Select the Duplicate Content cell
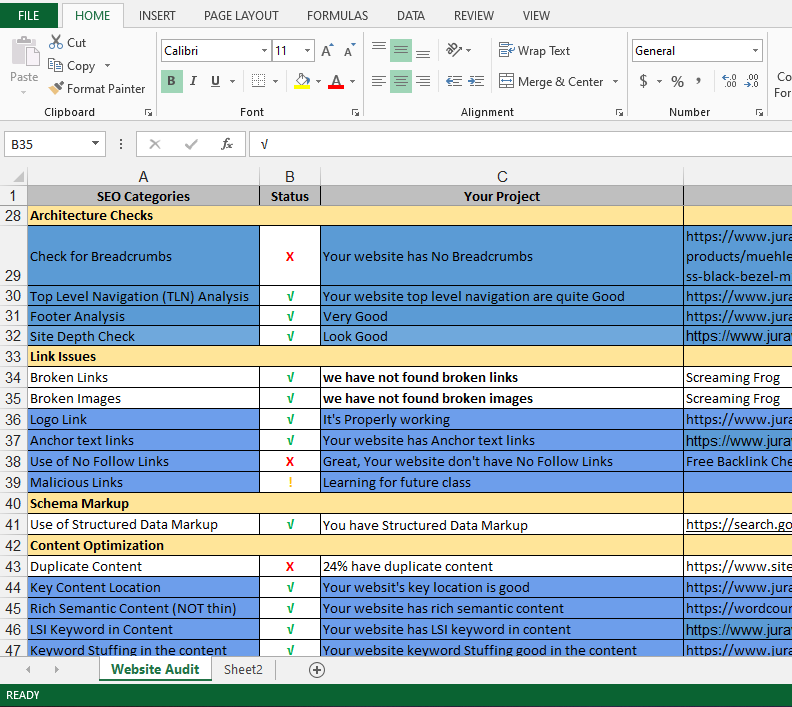The width and height of the screenshot is (792, 707). point(143,567)
